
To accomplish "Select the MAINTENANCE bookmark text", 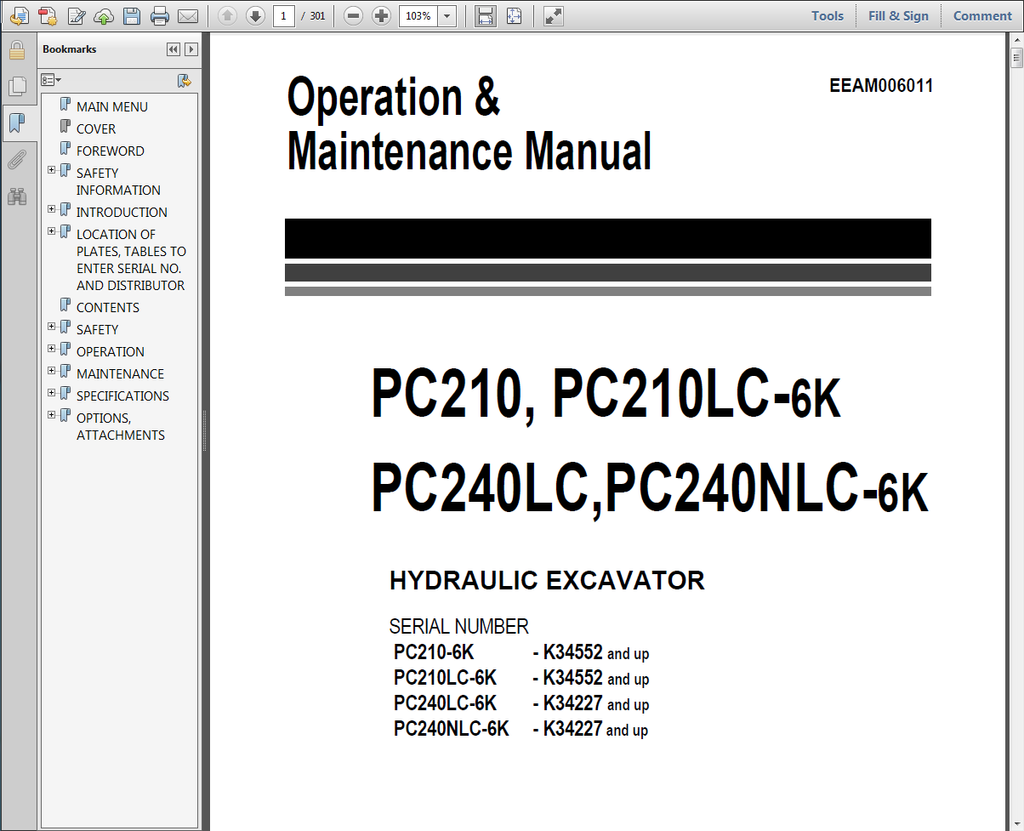I will (x=120, y=374).
